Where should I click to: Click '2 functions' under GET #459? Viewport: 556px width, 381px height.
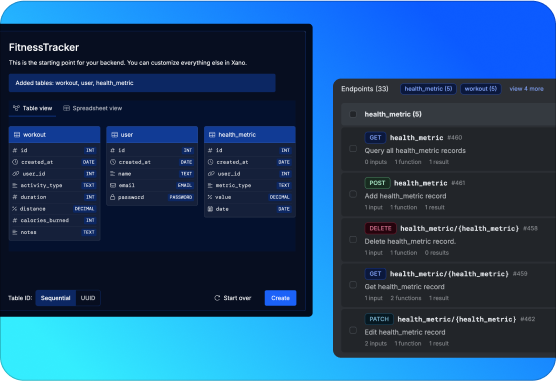point(406,298)
